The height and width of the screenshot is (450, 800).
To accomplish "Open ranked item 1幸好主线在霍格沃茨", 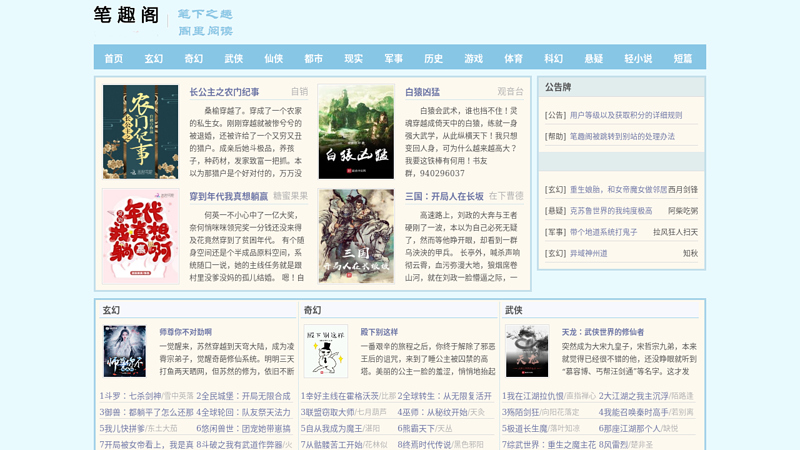I will [x=340, y=396].
